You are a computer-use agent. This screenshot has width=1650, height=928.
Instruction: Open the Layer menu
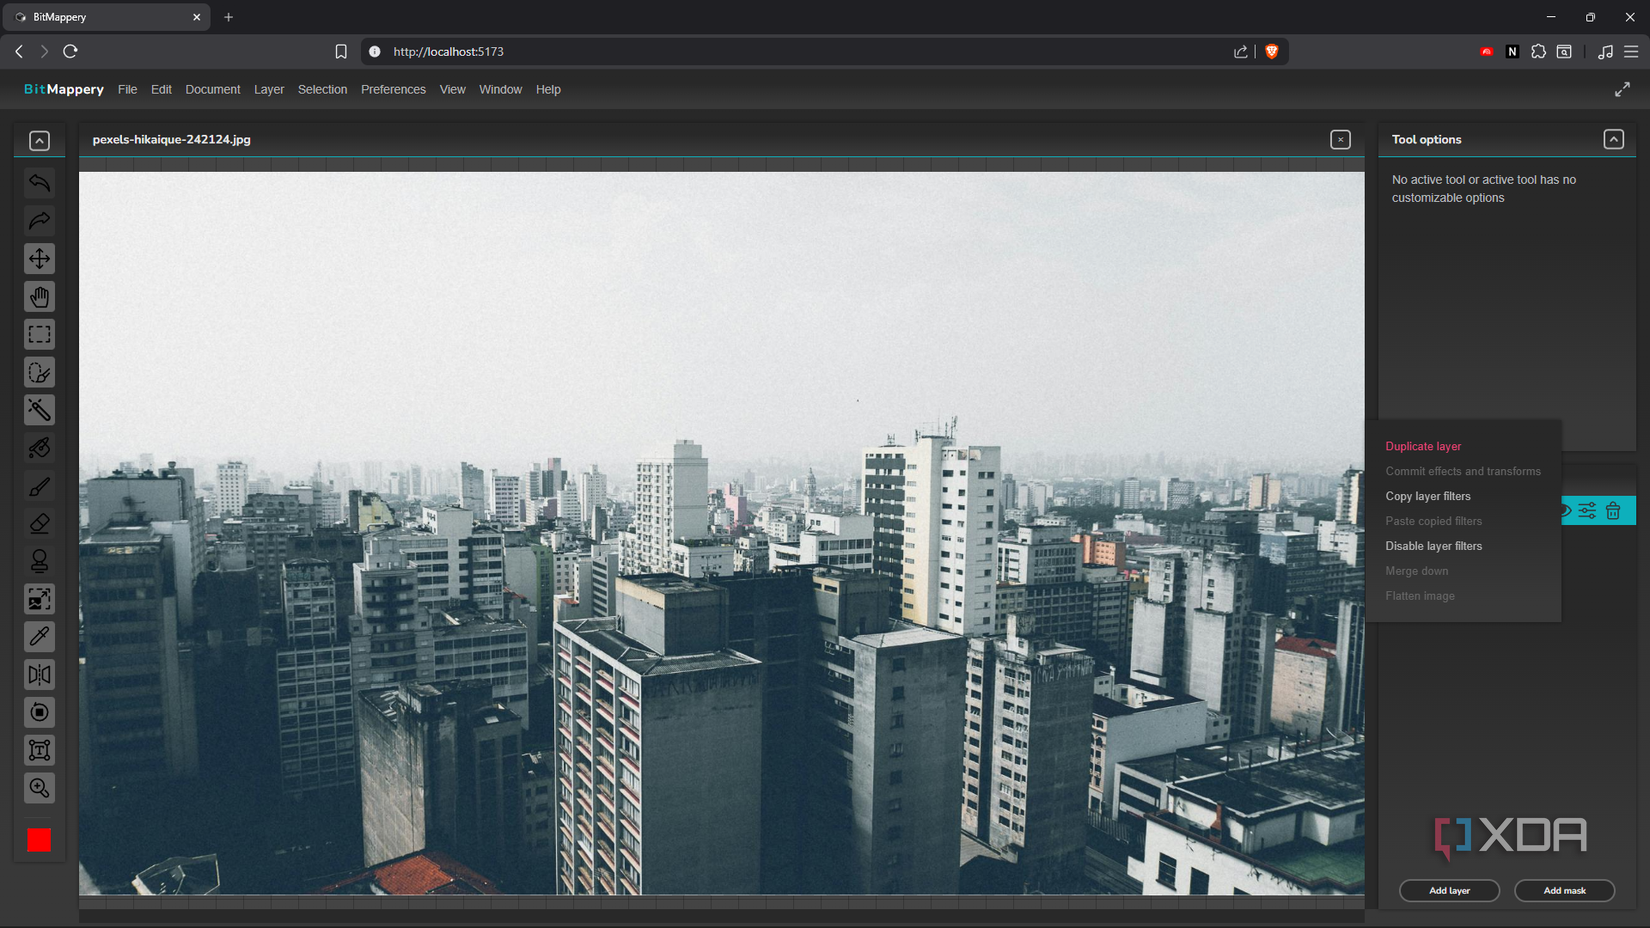pyautogui.click(x=269, y=90)
